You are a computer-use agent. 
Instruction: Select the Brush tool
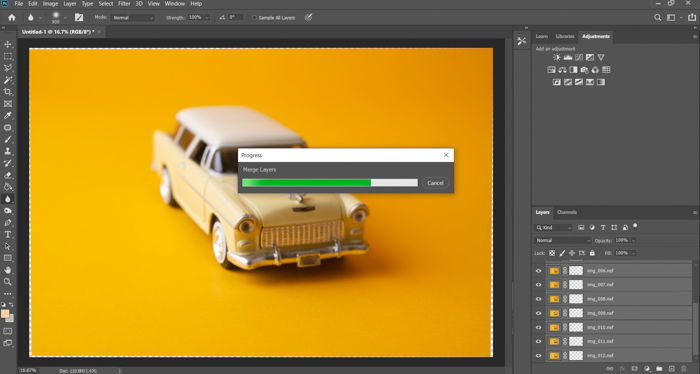click(8, 140)
